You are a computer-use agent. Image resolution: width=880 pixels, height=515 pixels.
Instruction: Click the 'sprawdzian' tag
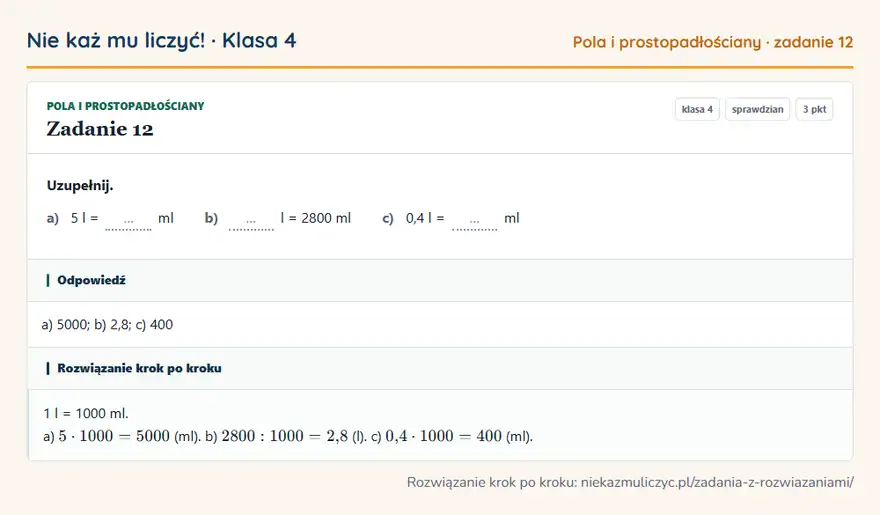pyautogui.click(x=757, y=109)
